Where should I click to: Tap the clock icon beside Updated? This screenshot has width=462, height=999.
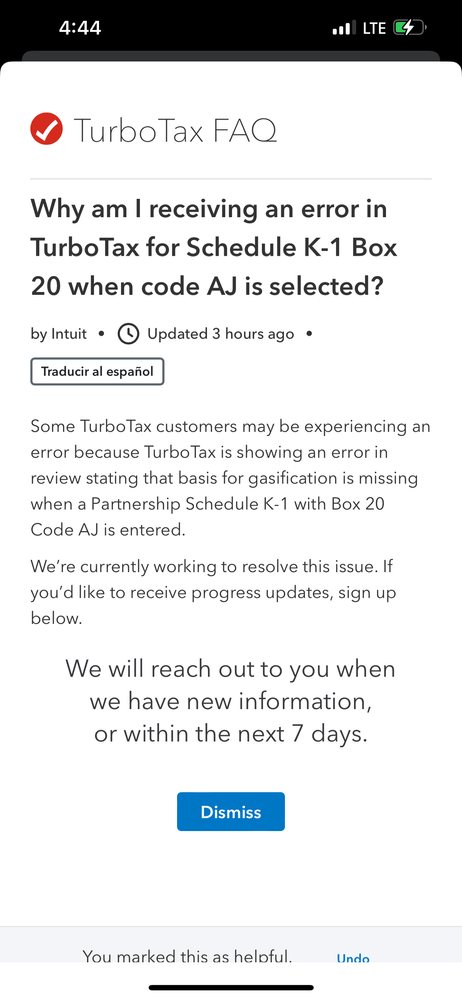pos(129,334)
